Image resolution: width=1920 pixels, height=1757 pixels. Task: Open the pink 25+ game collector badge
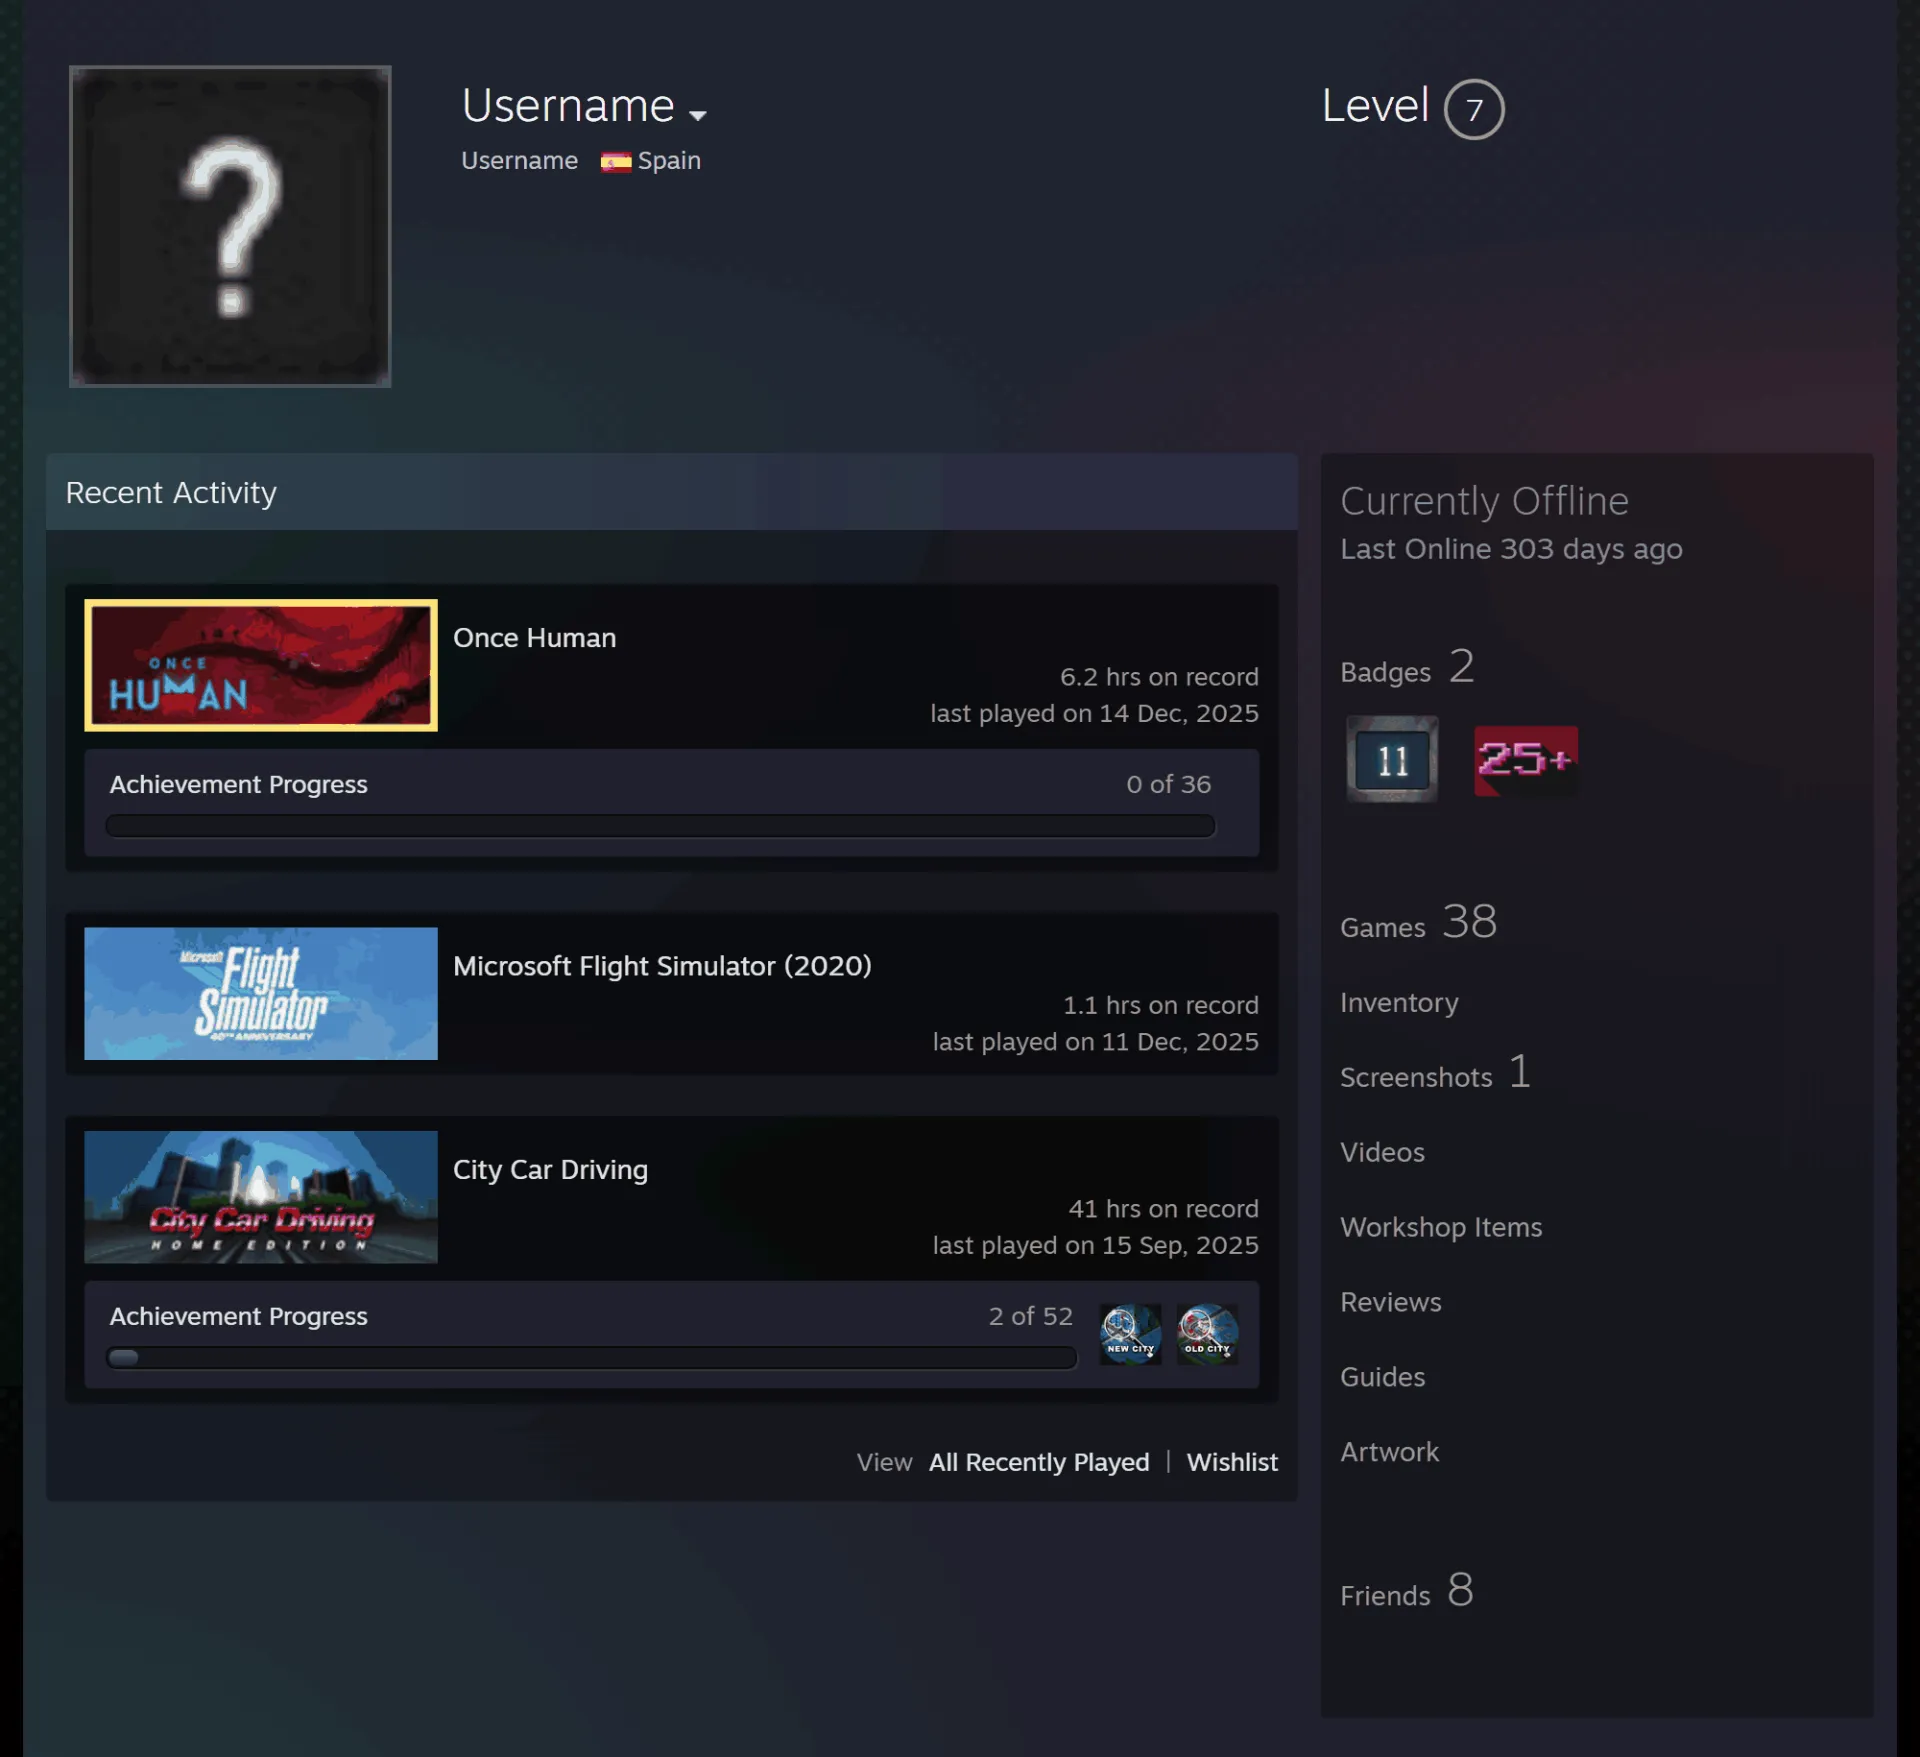(x=1526, y=761)
